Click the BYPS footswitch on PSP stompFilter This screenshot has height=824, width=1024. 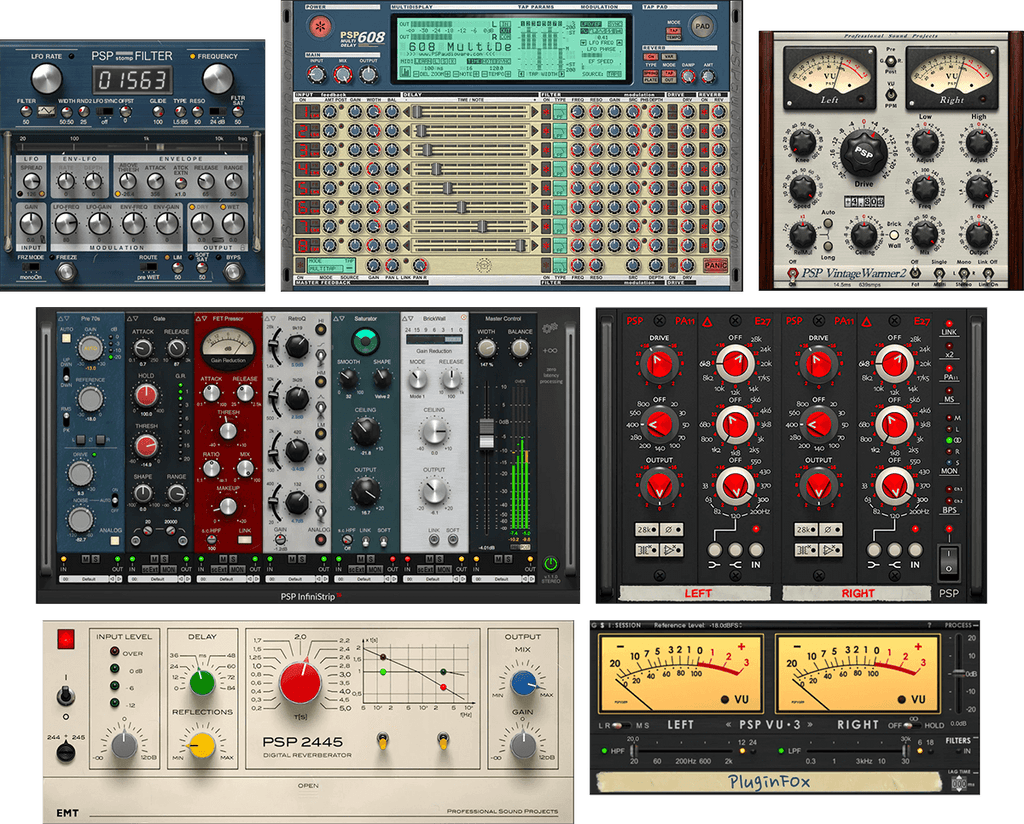click(233, 272)
